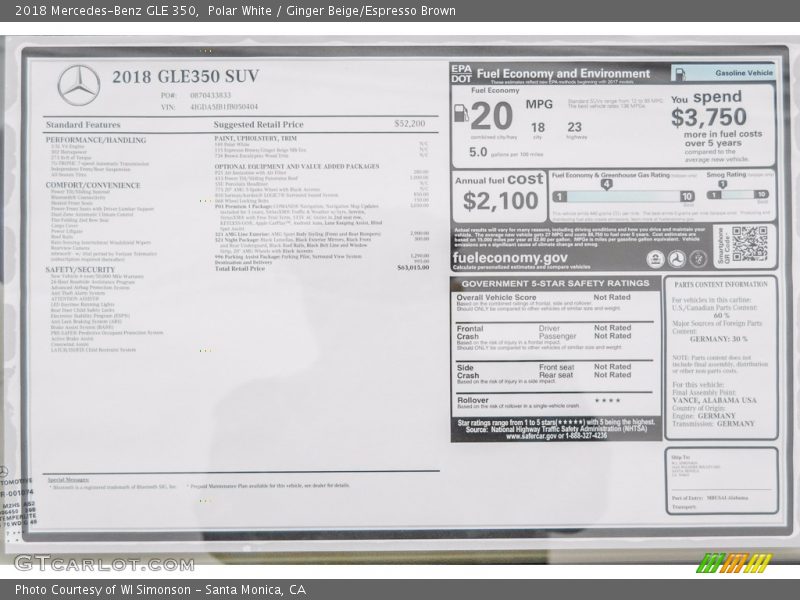
Task: Click the Special Messages label
Action: (x=68, y=480)
